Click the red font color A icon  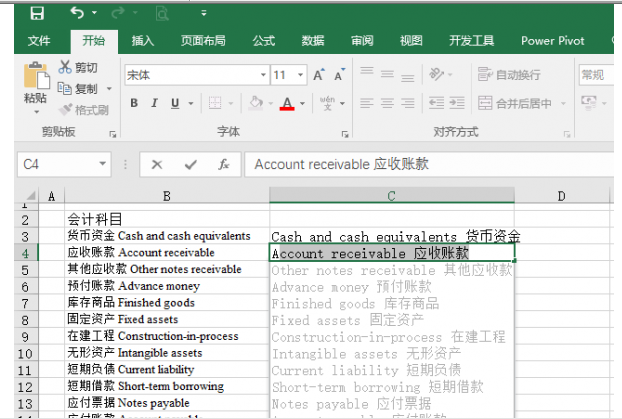pos(287,103)
